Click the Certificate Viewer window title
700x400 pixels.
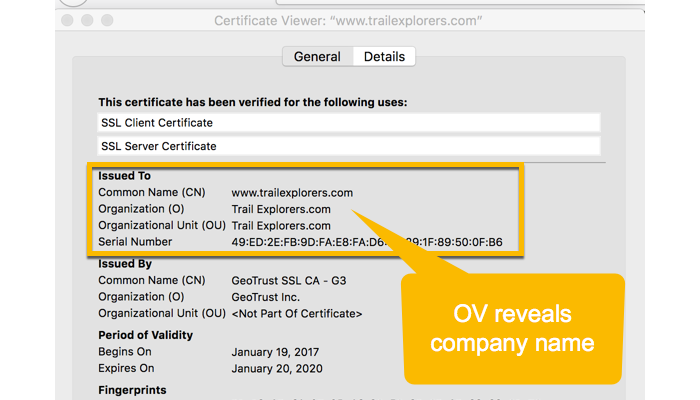348,20
